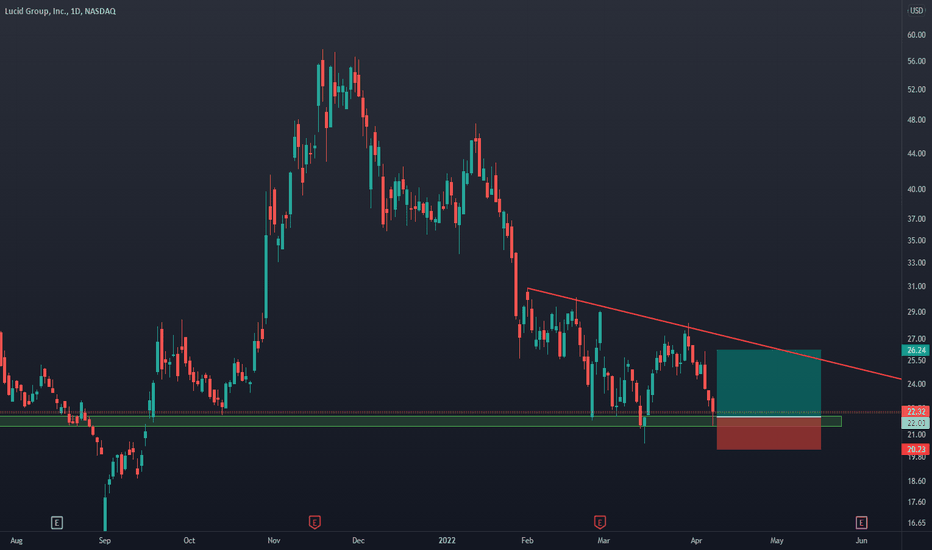Click the 48.00 price axis label

coord(916,120)
